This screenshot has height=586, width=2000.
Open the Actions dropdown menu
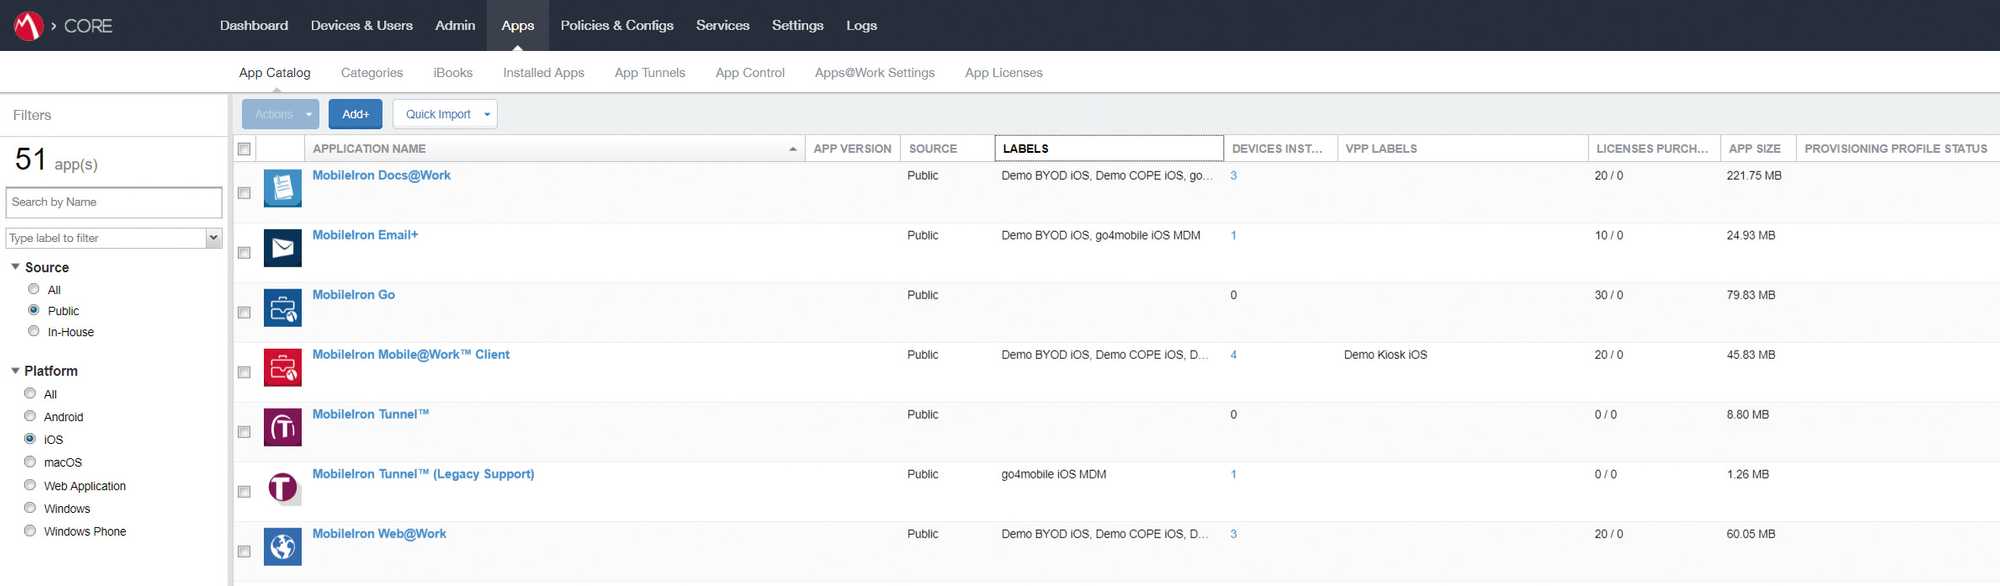coord(280,114)
